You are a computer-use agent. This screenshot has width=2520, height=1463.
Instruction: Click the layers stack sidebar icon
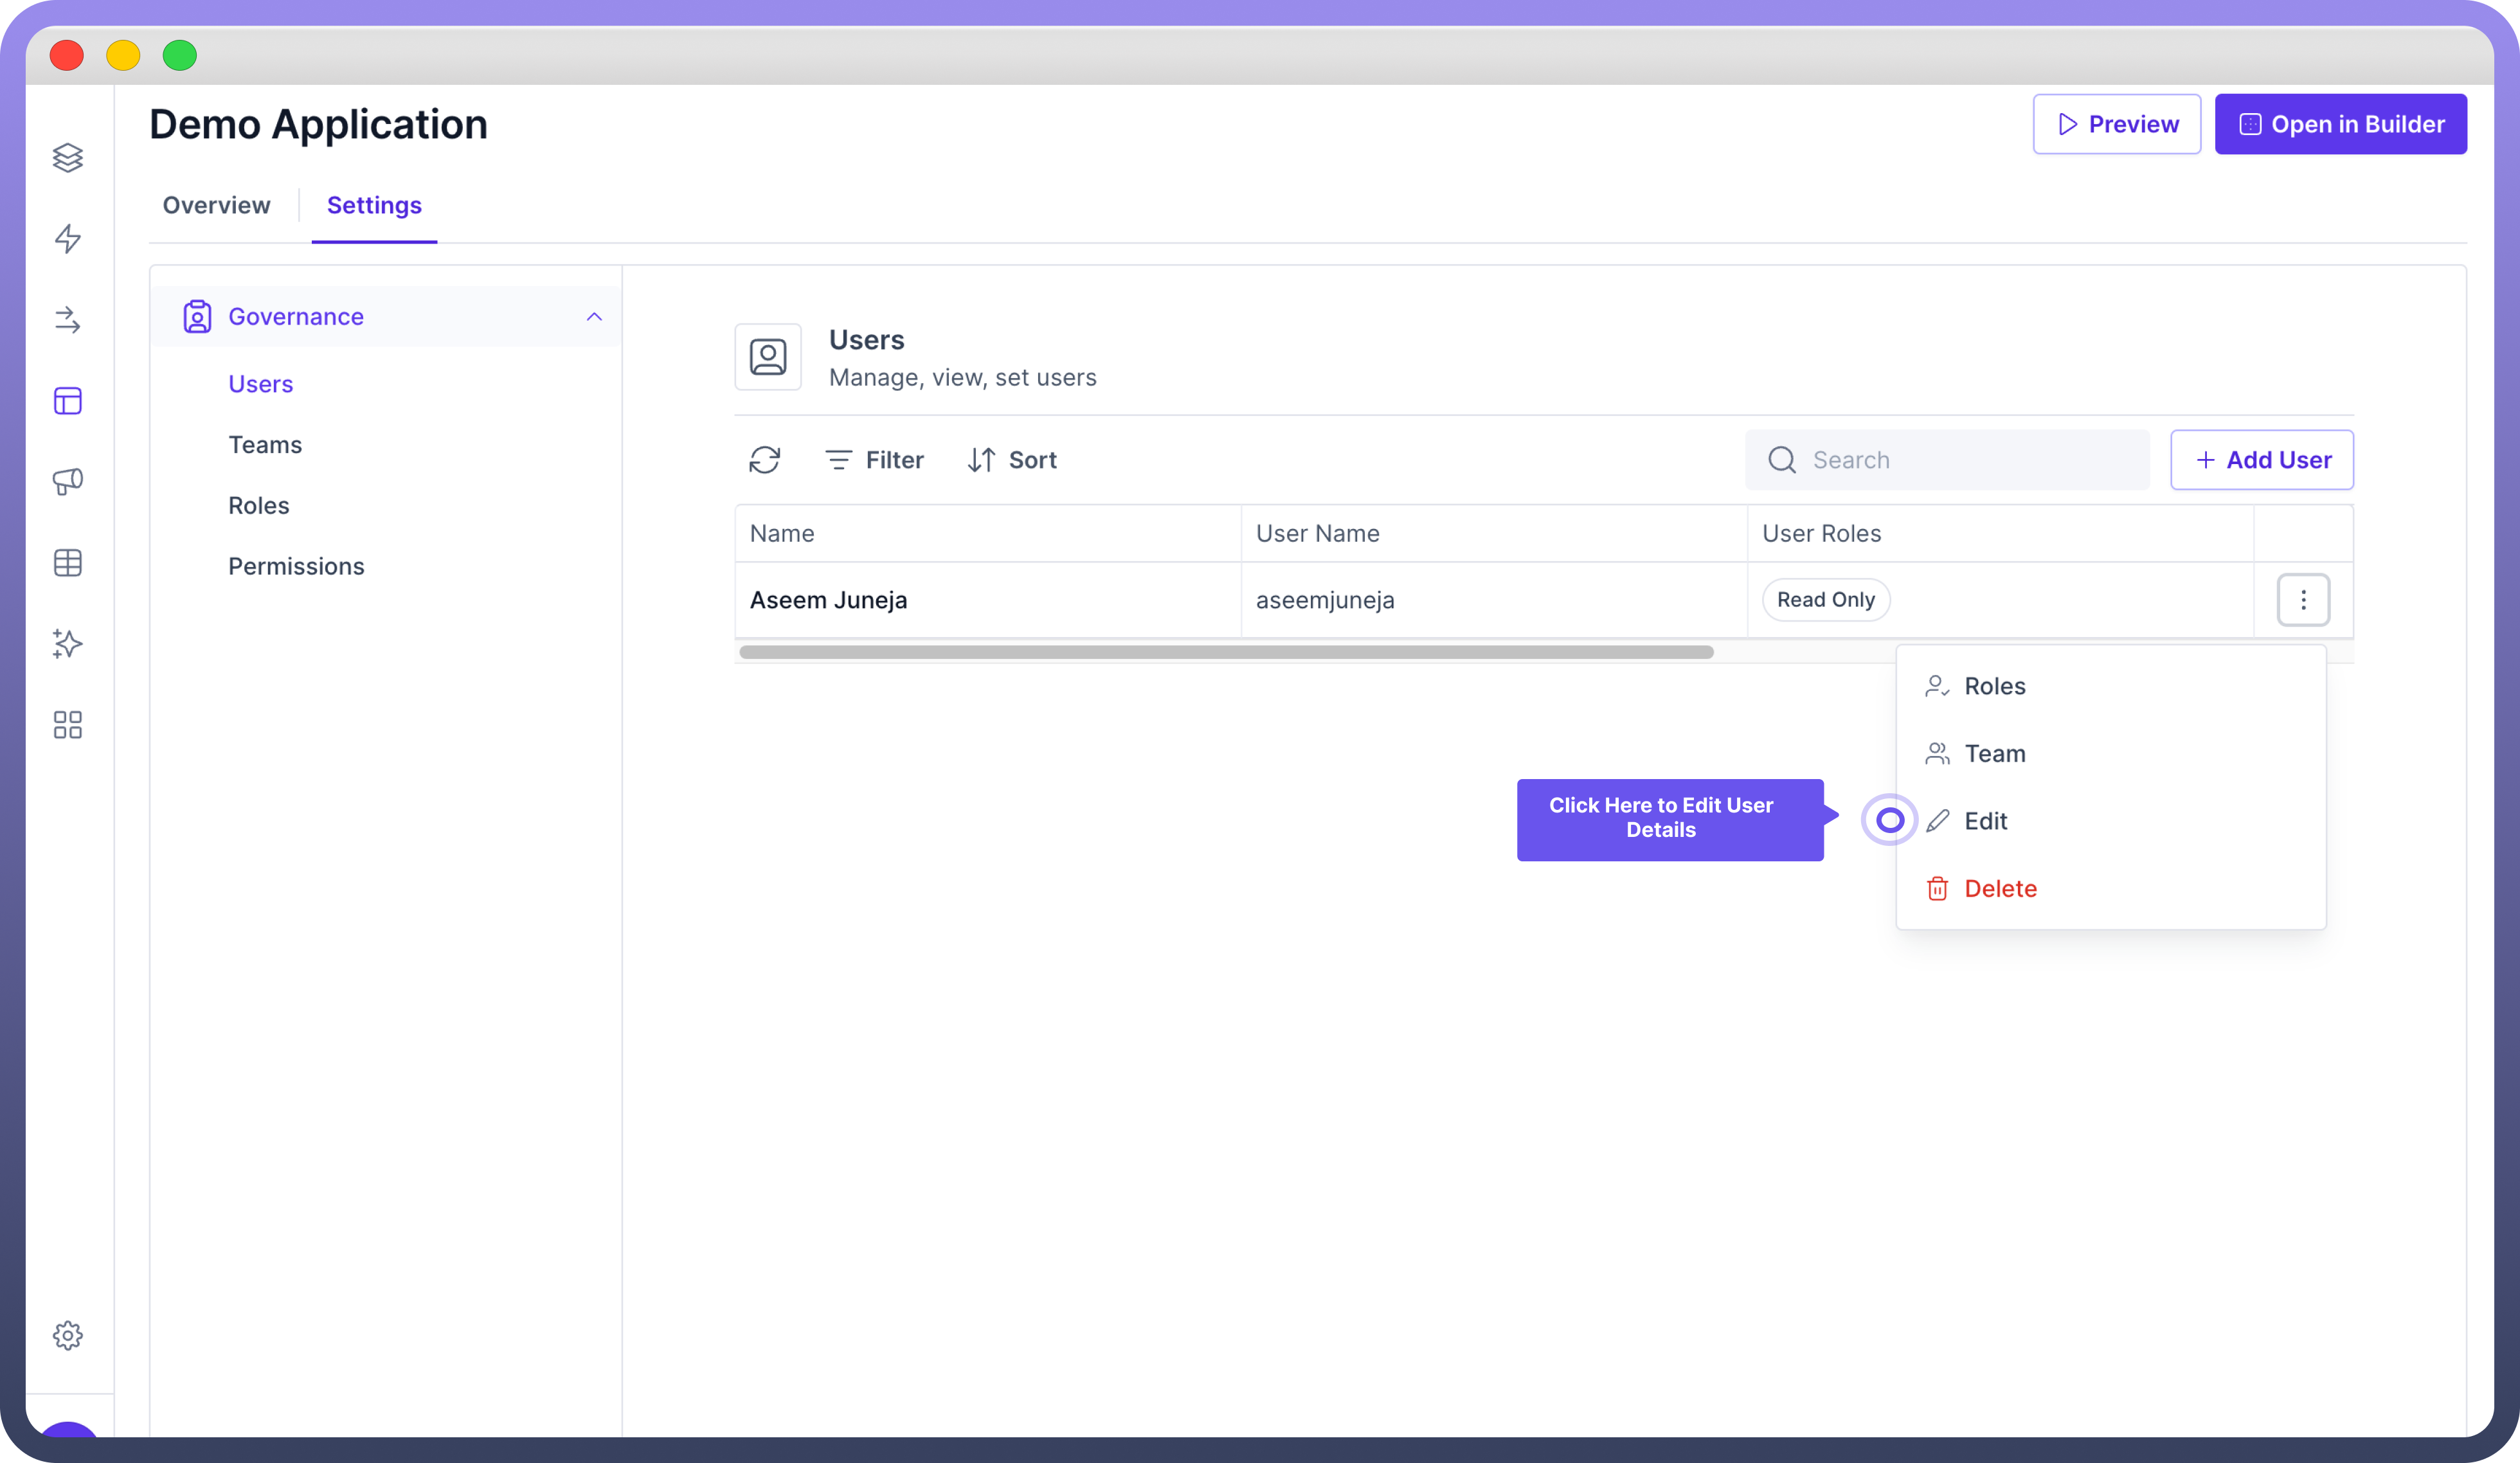point(67,157)
